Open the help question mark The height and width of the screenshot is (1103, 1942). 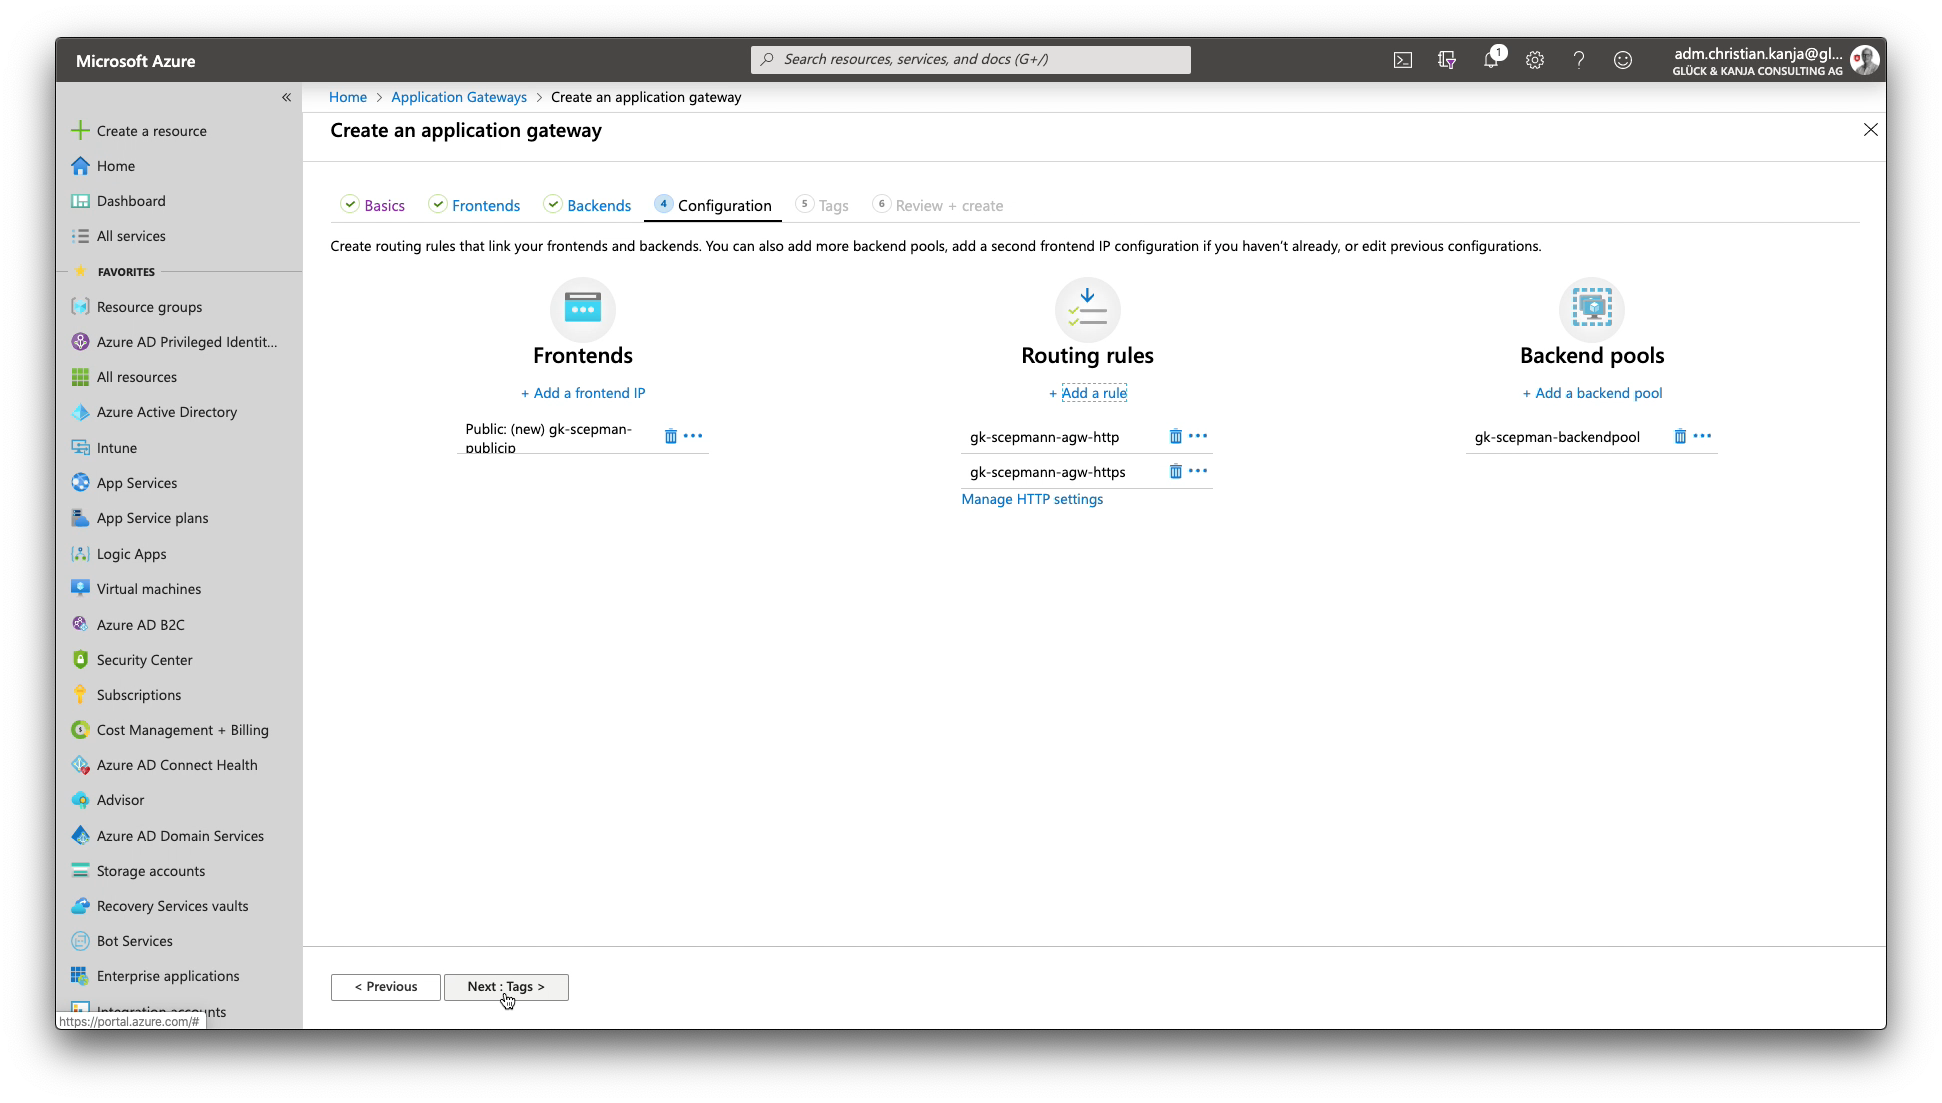click(x=1579, y=60)
